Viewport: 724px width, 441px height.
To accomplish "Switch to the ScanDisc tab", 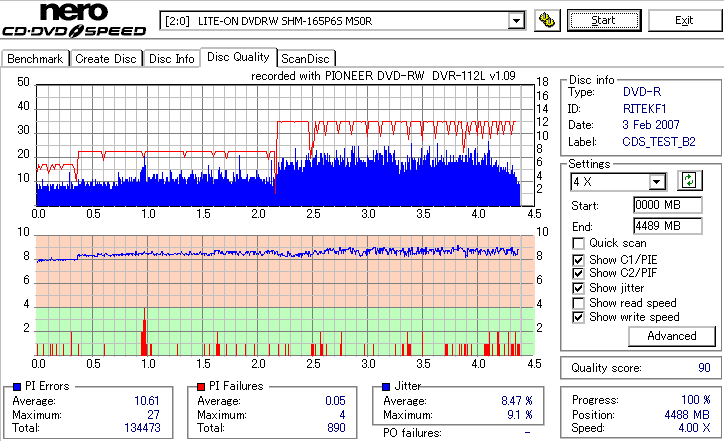I will [305, 59].
